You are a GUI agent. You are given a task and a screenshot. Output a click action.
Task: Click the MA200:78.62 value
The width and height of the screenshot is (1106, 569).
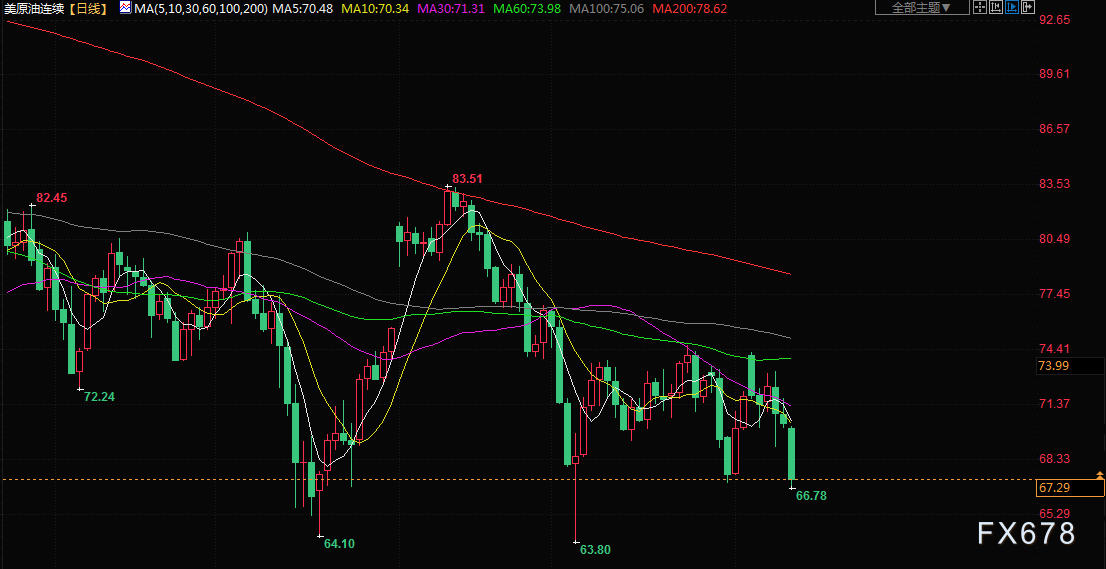point(690,8)
